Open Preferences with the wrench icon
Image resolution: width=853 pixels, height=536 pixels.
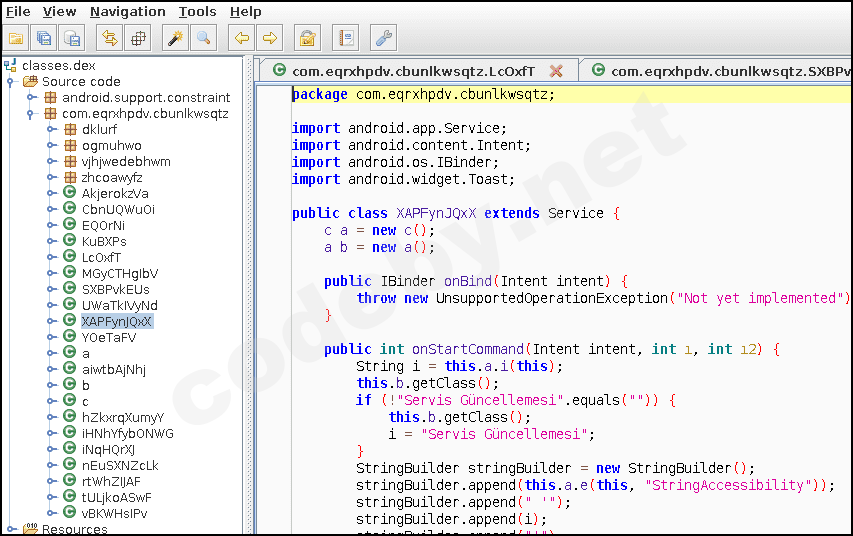tap(383, 39)
